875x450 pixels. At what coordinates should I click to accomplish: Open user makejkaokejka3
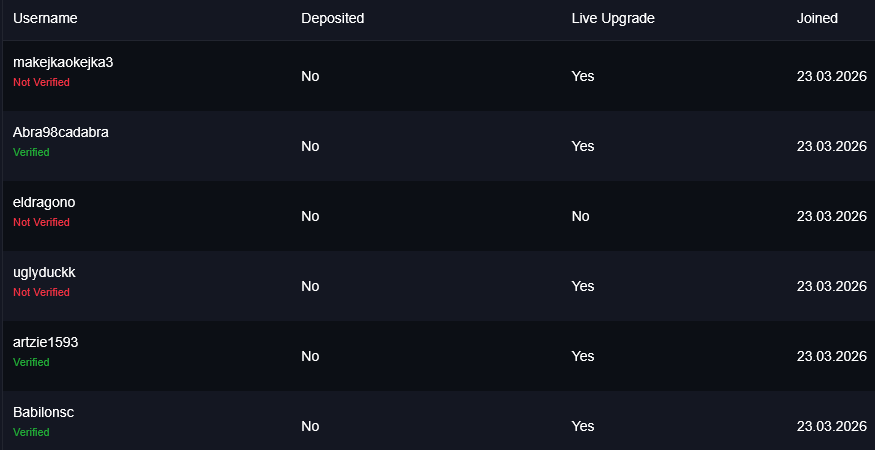click(x=63, y=62)
